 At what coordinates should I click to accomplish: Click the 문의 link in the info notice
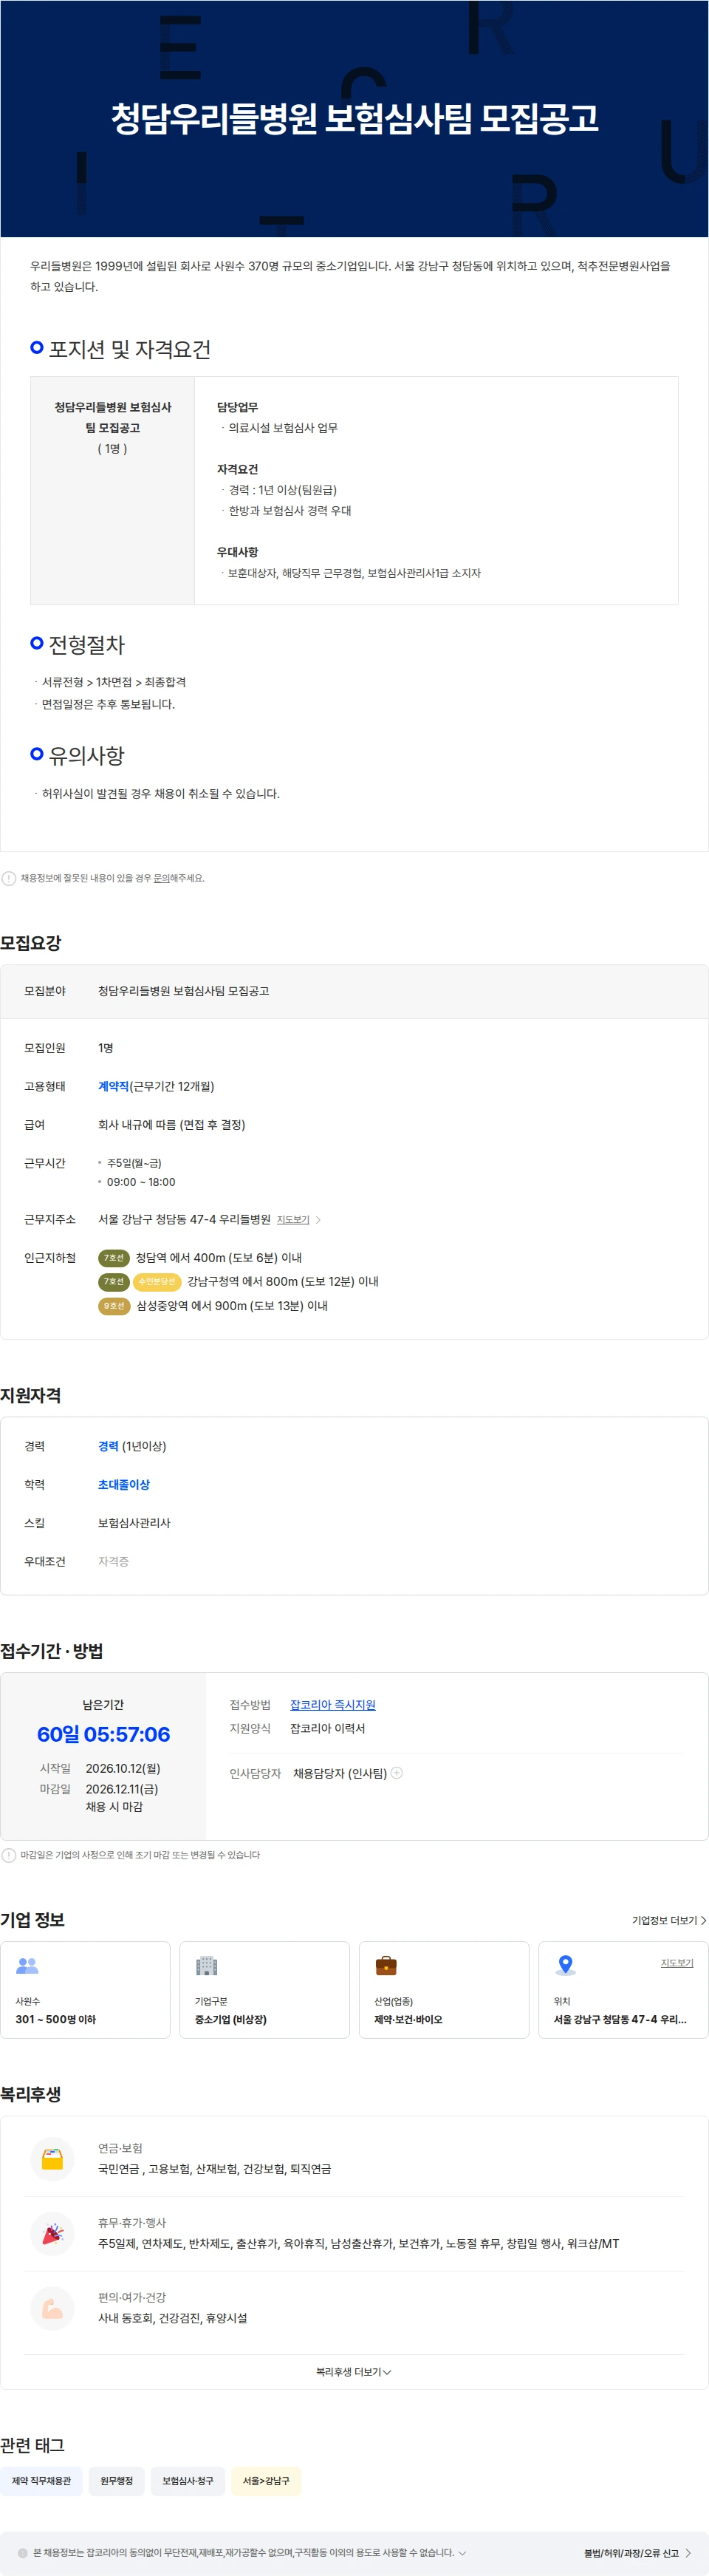(x=161, y=878)
